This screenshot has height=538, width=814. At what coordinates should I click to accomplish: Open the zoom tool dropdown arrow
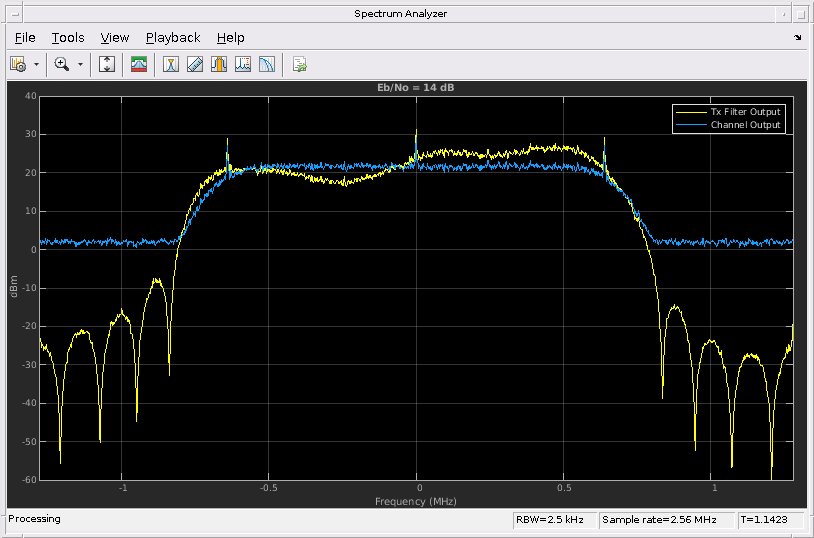[x=80, y=64]
